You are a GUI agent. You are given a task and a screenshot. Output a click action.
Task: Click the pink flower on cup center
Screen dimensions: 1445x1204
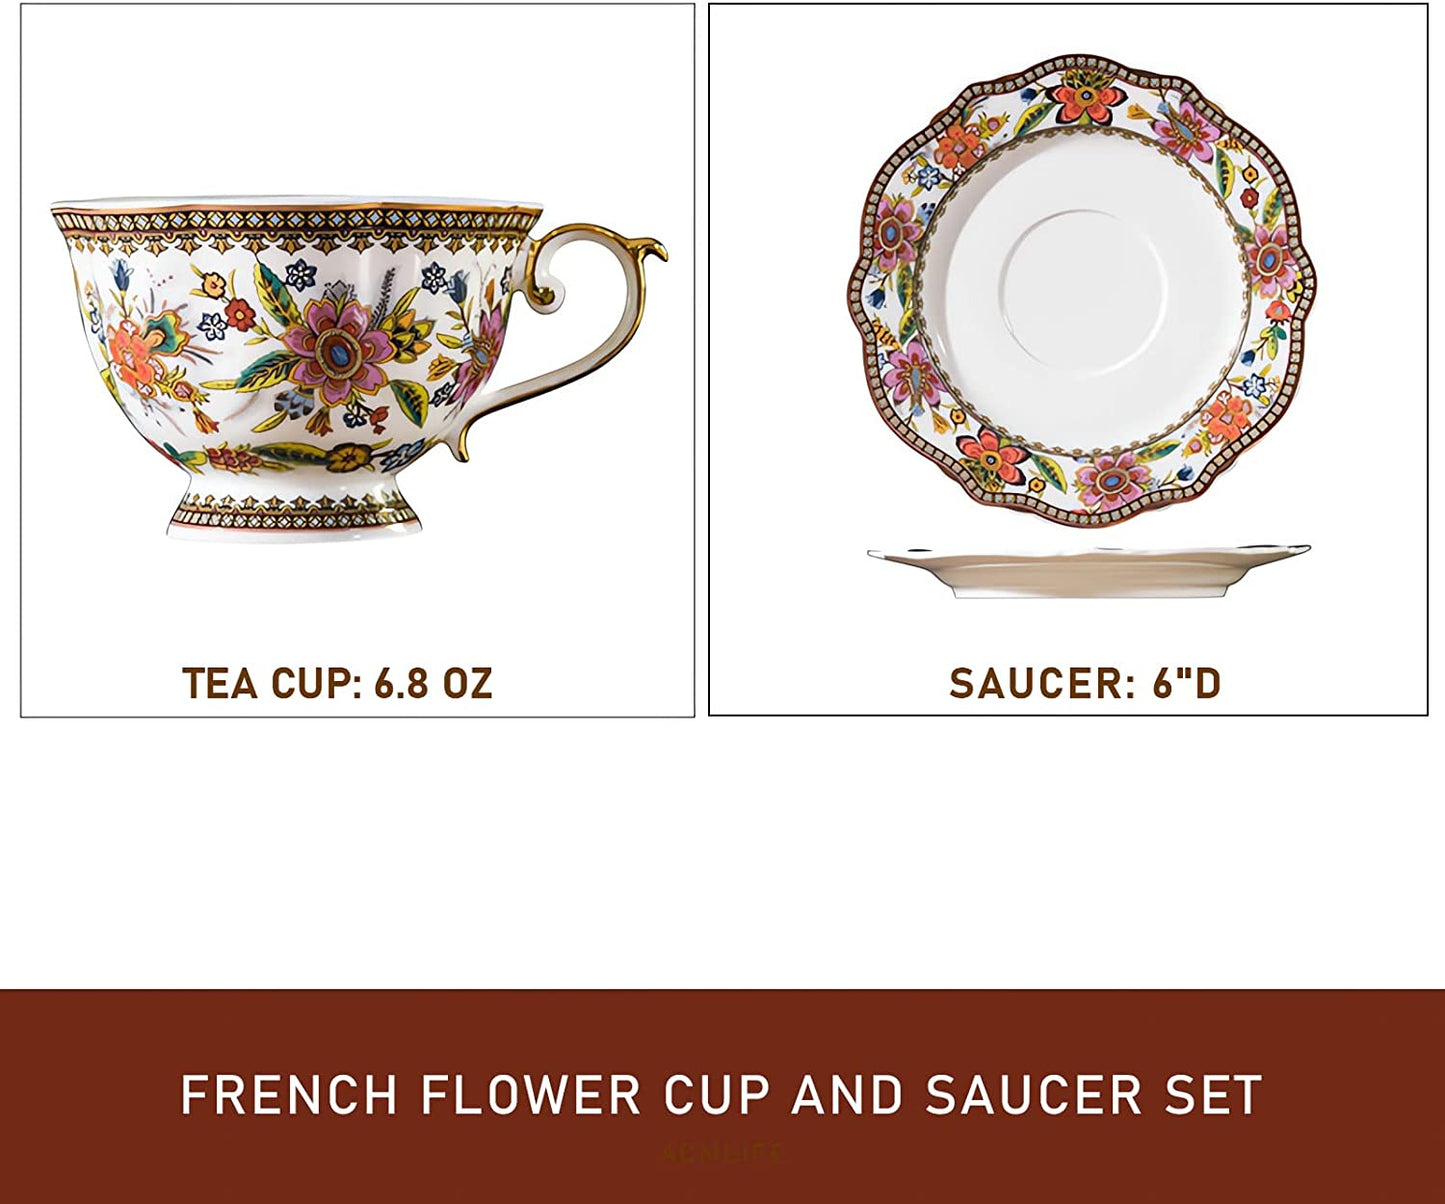pos(338,346)
